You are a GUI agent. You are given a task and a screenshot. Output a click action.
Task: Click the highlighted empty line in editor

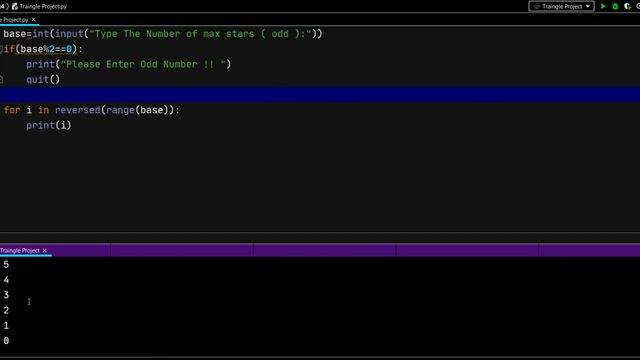click(320, 95)
